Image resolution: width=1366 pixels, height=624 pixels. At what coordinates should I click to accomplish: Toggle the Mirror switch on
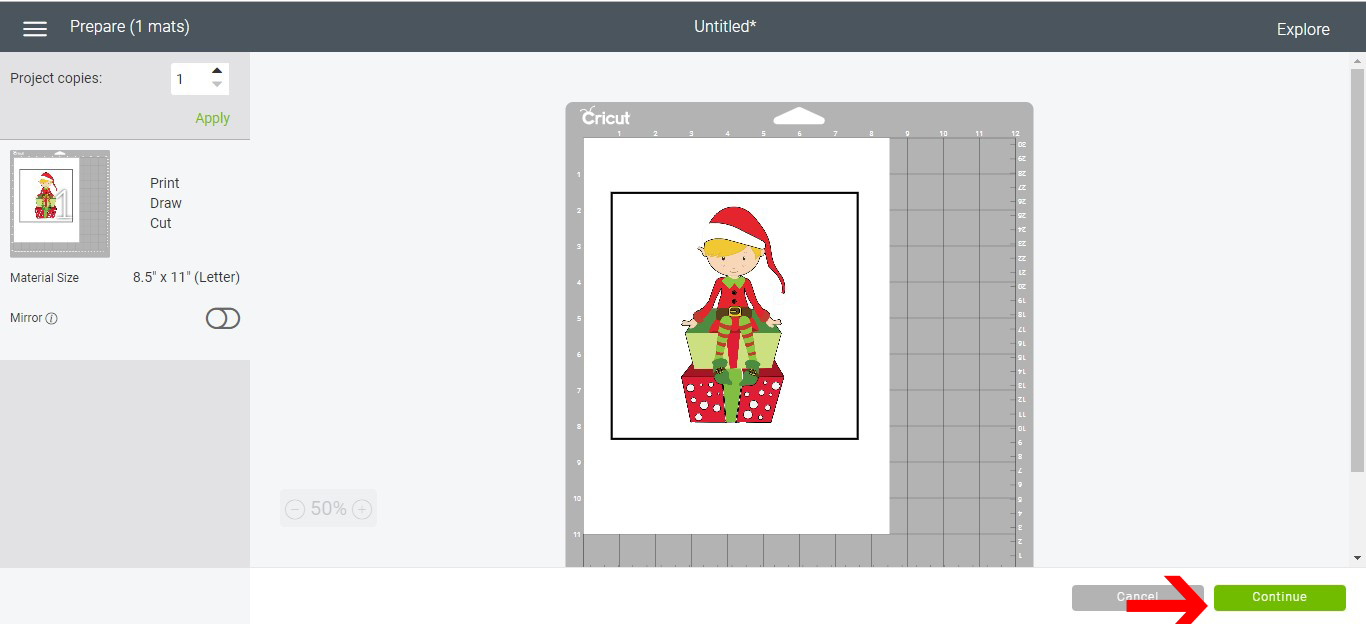coord(223,318)
